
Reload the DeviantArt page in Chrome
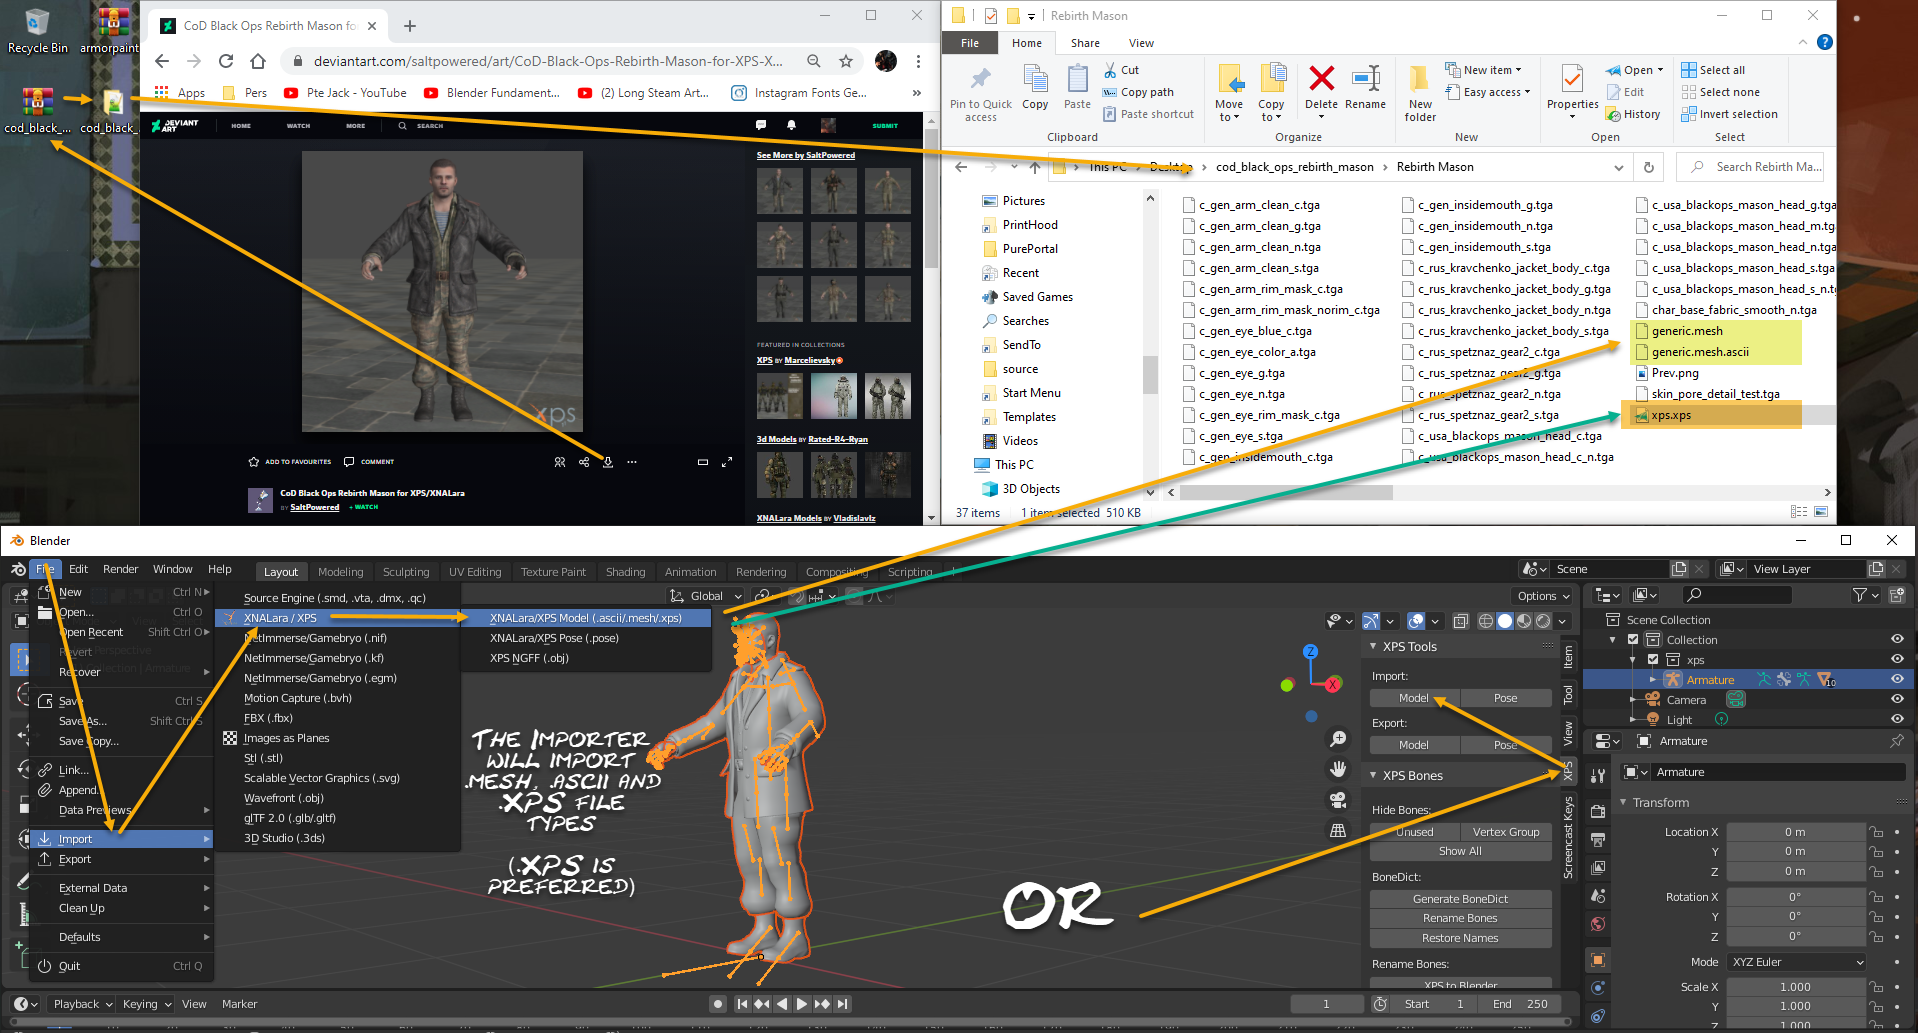226,61
